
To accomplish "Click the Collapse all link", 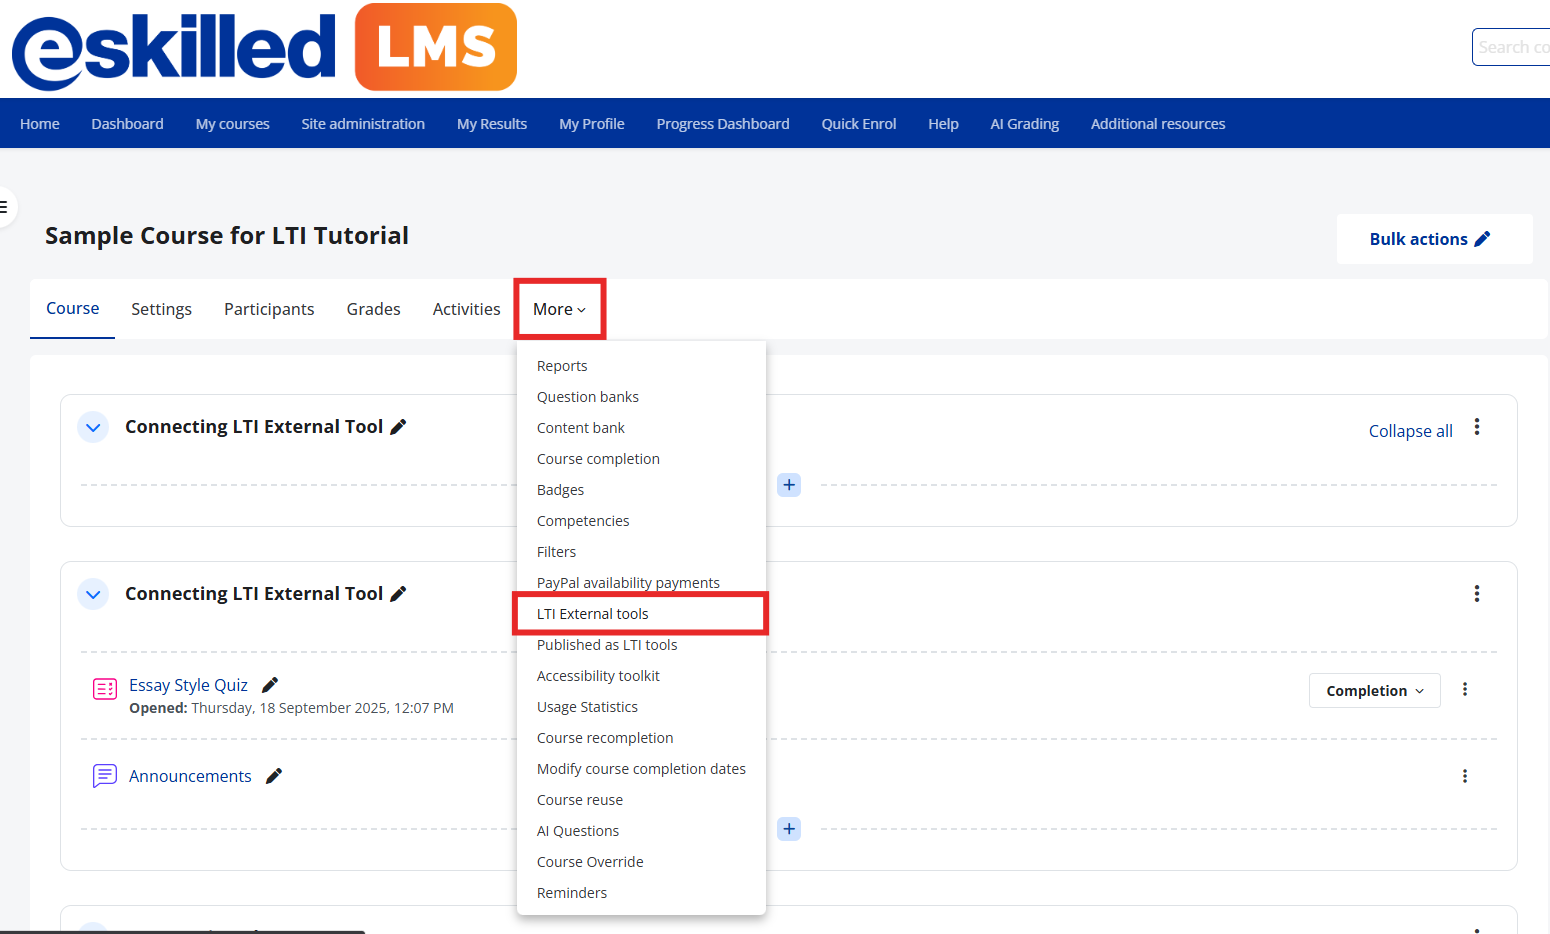I will [1410, 431].
